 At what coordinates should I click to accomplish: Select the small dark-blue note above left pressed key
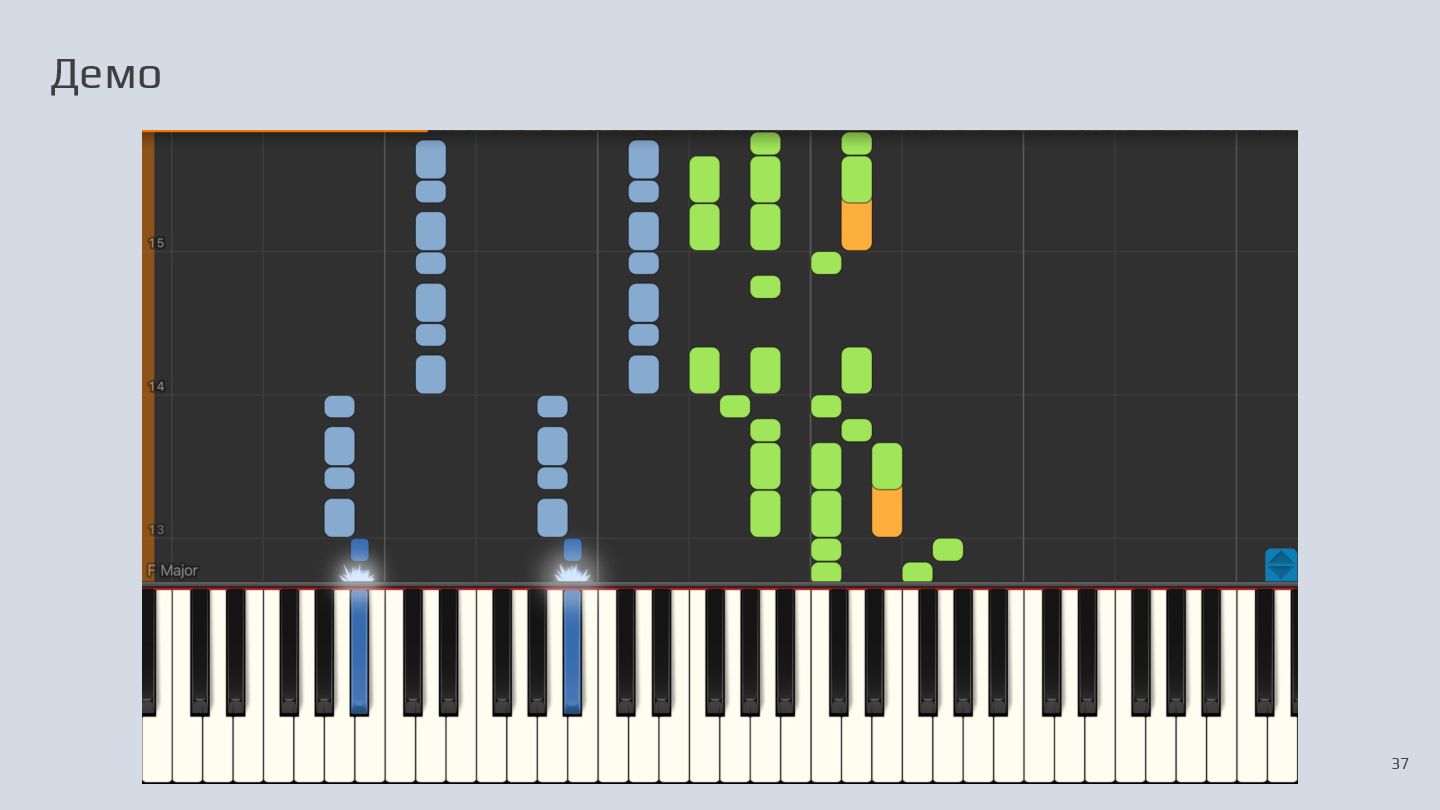359,550
